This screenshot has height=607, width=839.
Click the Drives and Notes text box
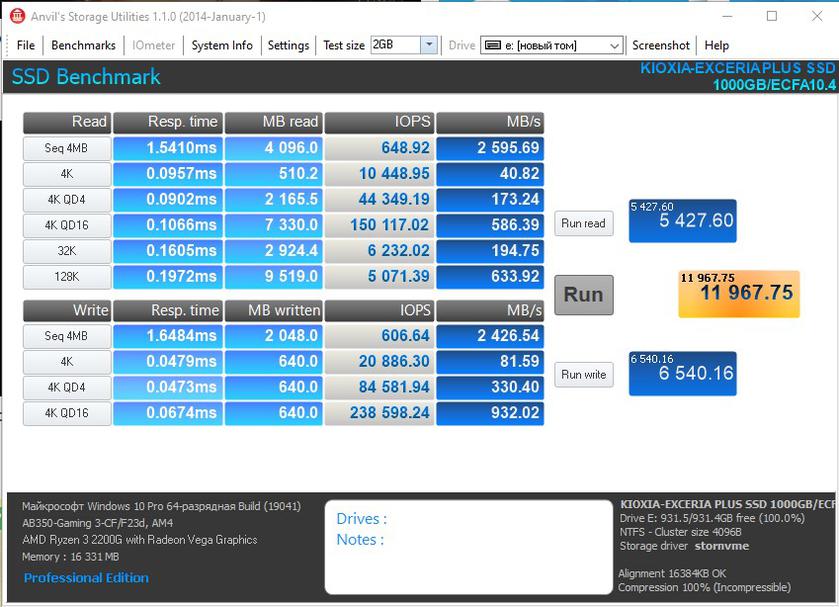pos(468,545)
